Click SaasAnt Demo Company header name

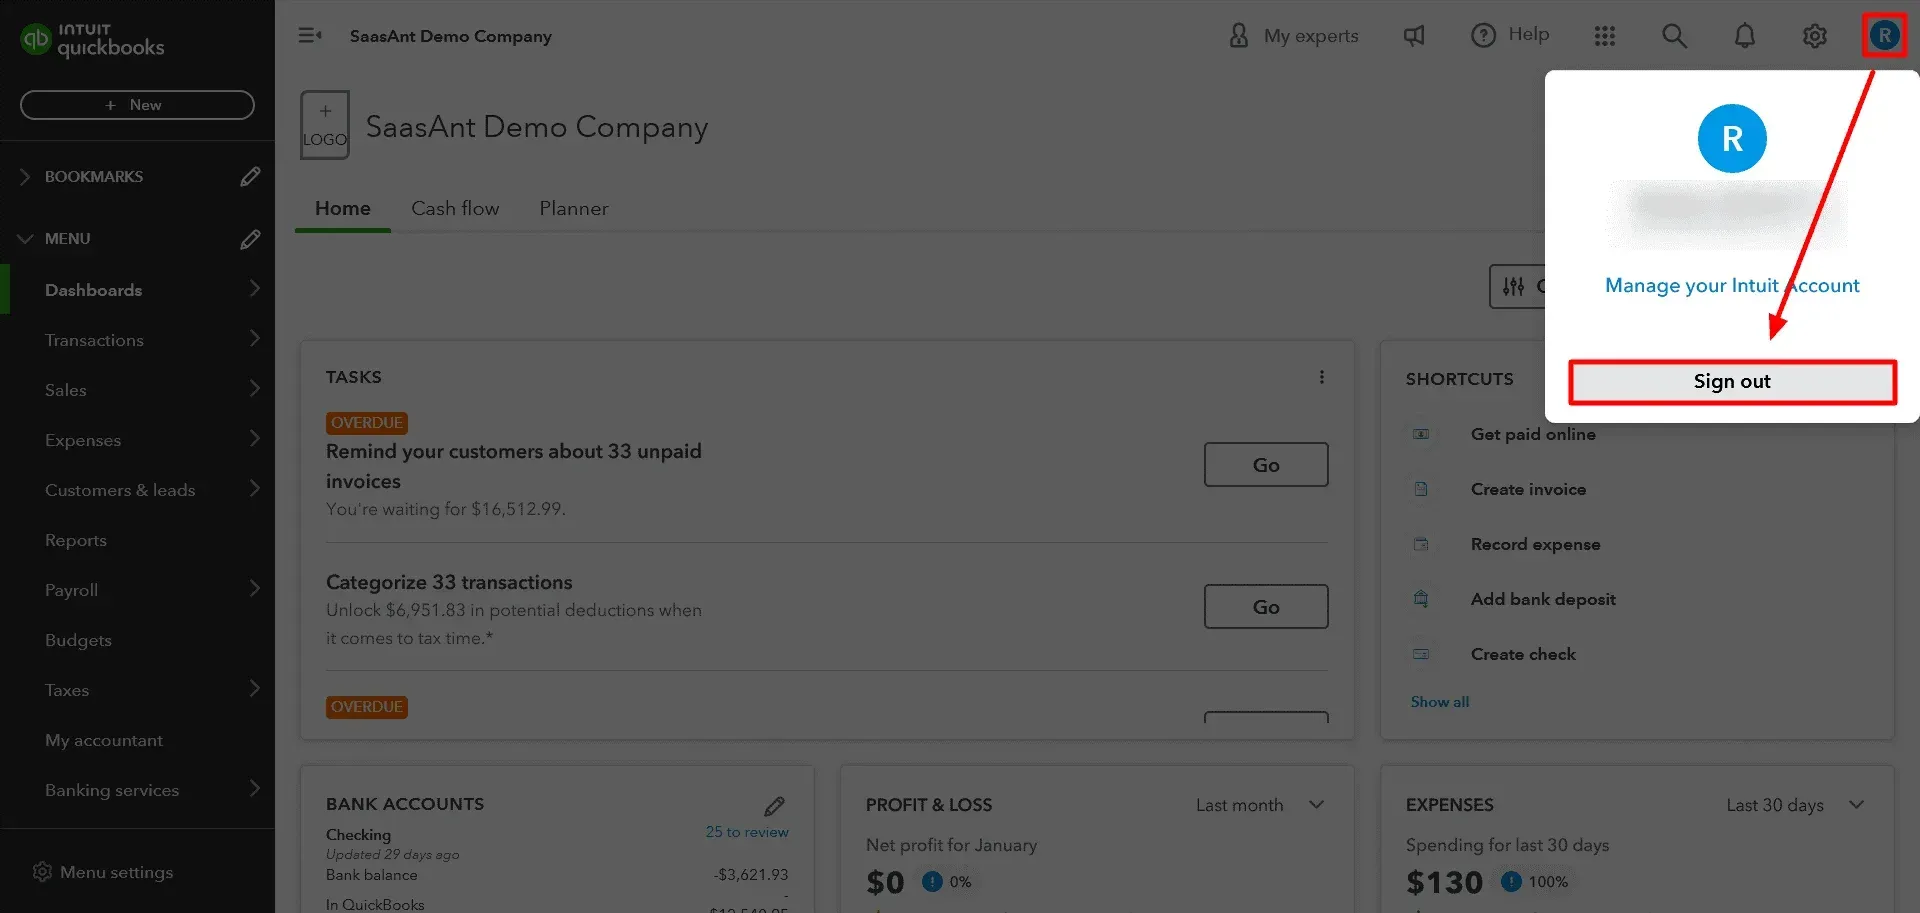click(x=451, y=36)
